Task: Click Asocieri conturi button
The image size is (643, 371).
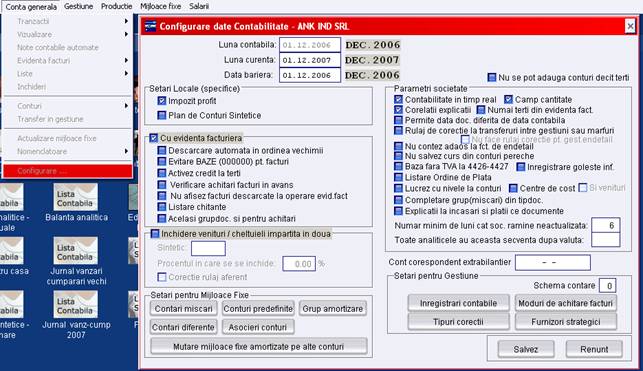Action: (258, 327)
